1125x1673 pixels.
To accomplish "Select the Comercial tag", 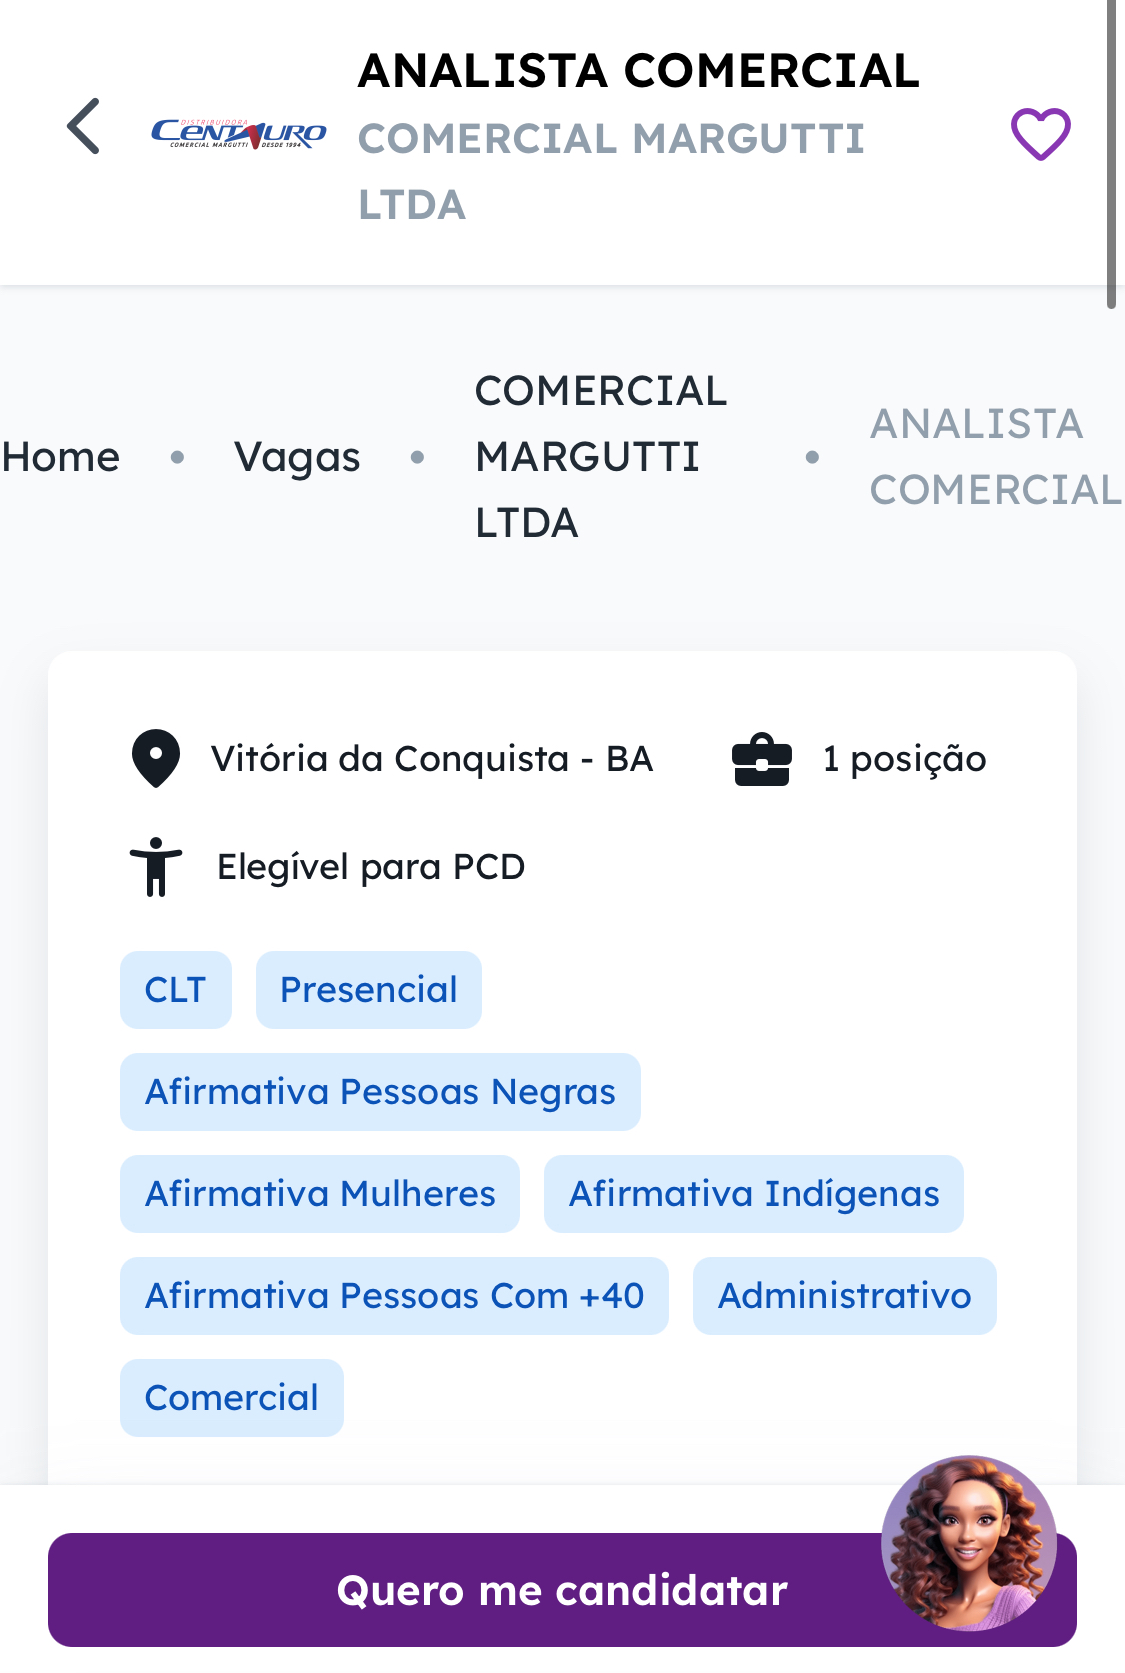I will pyautogui.click(x=232, y=1398).
